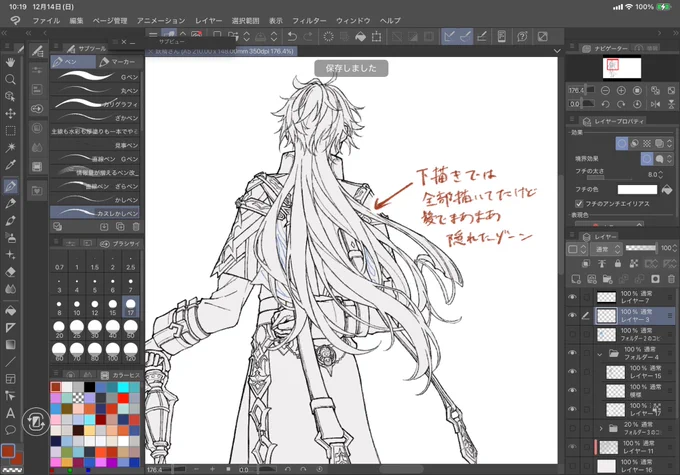
Task: Flip canvas horizontally in Navigator
Action: pyautogui.click(x=655, y=104)
